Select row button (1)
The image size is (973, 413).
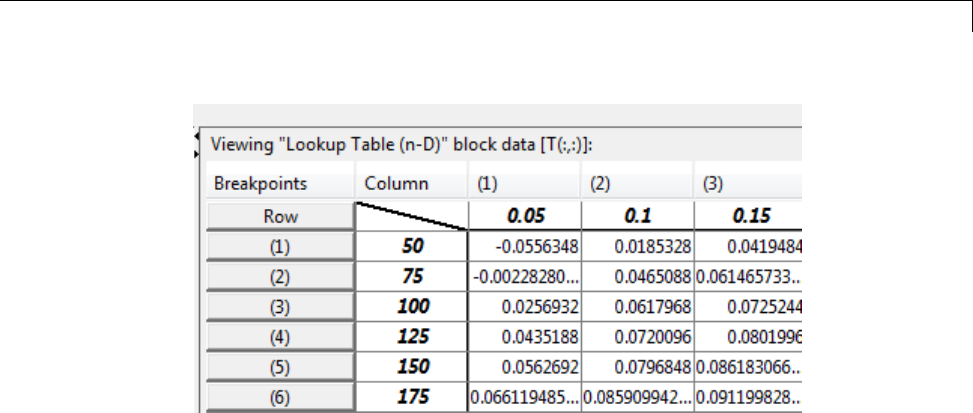coord(280,243)
